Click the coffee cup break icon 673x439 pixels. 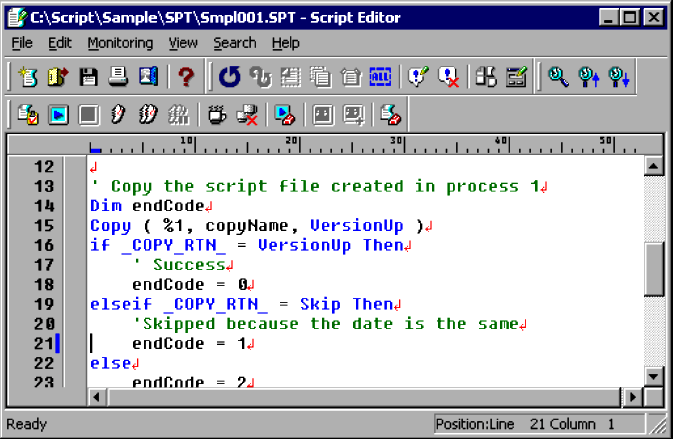tap(217, 115)
